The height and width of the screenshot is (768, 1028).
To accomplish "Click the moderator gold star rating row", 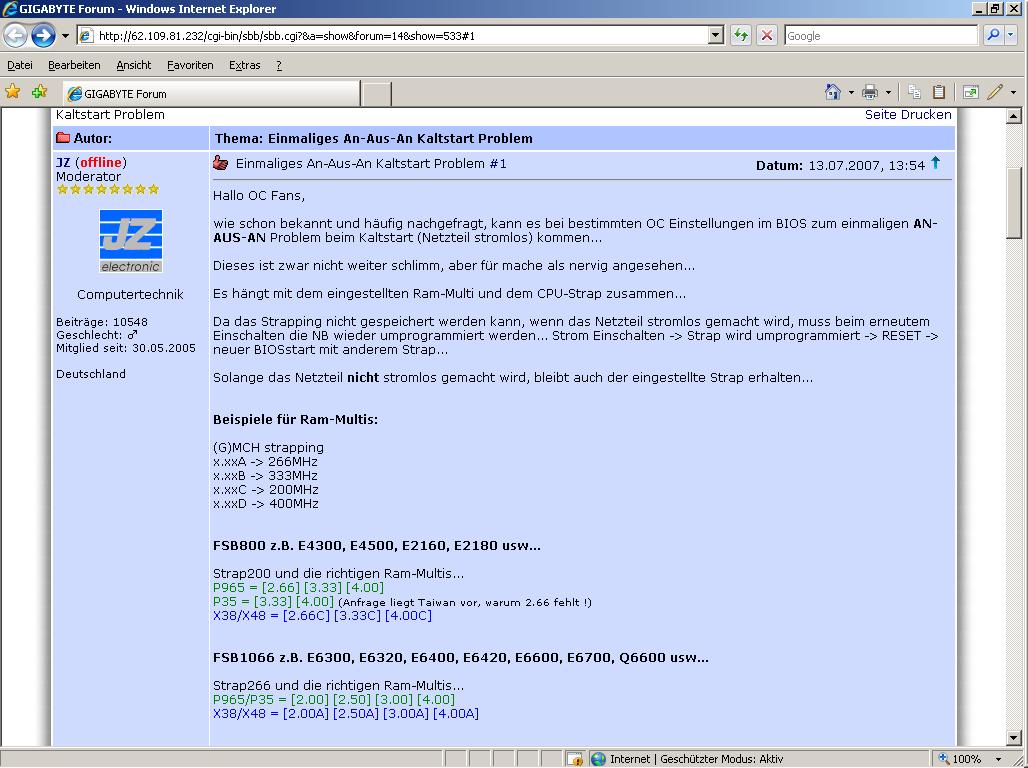I will coord(108,190).
